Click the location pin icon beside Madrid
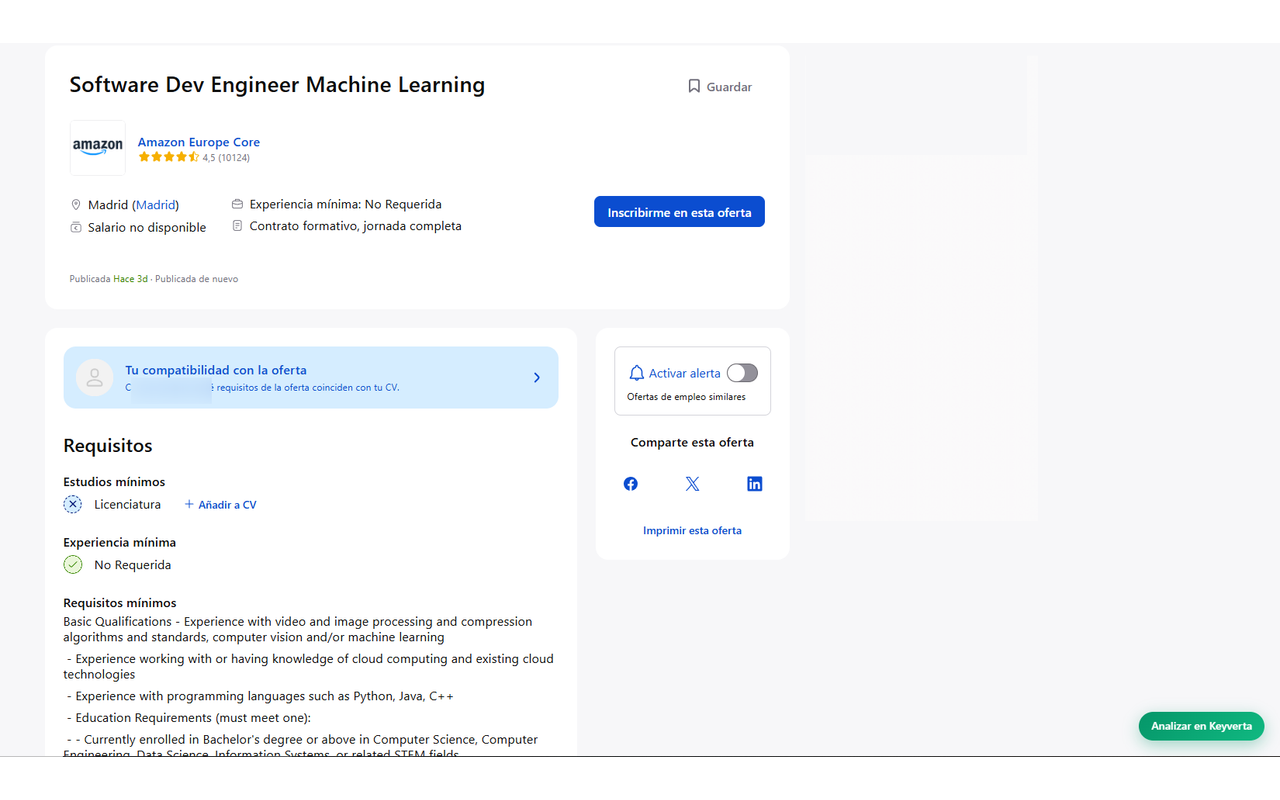1280x800 pixels. (x=76, y=205)
